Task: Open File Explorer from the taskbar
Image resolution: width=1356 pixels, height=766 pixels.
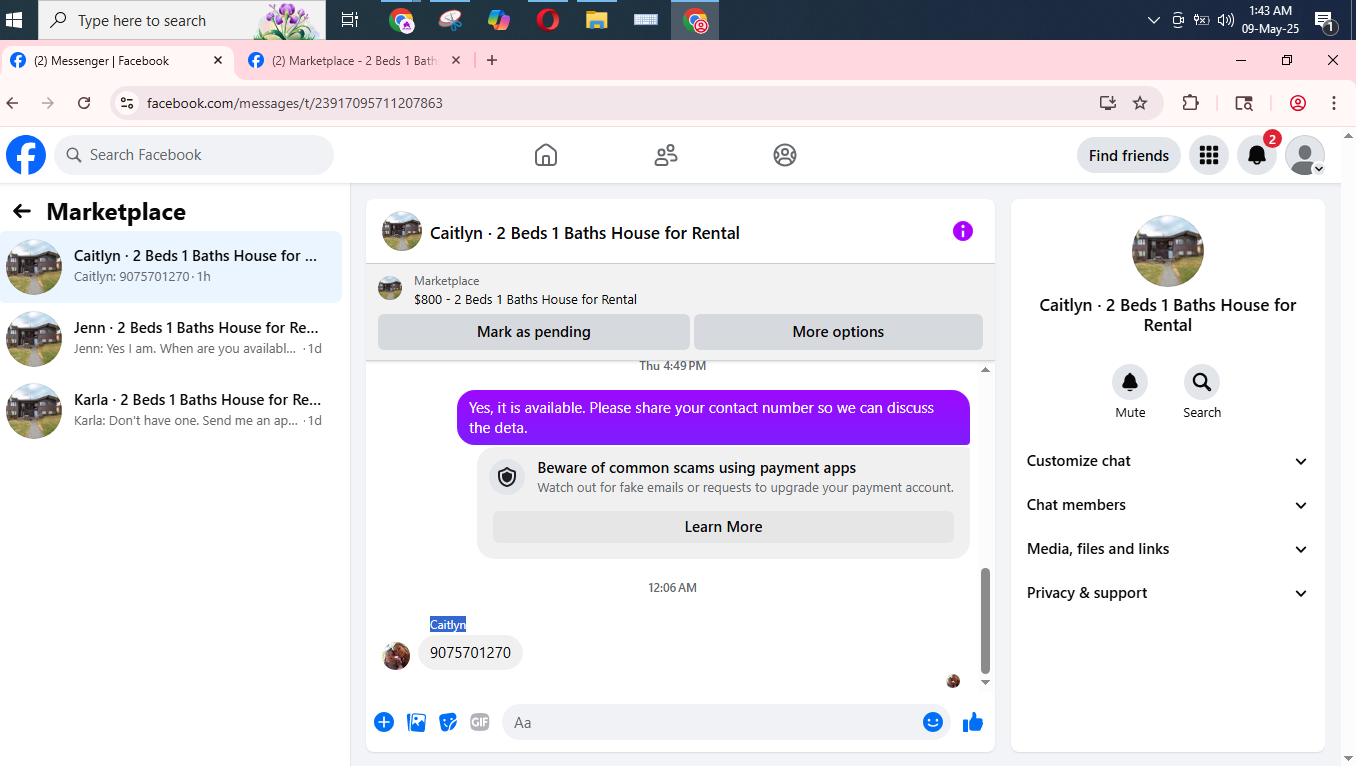Action: tap(597, 20)
